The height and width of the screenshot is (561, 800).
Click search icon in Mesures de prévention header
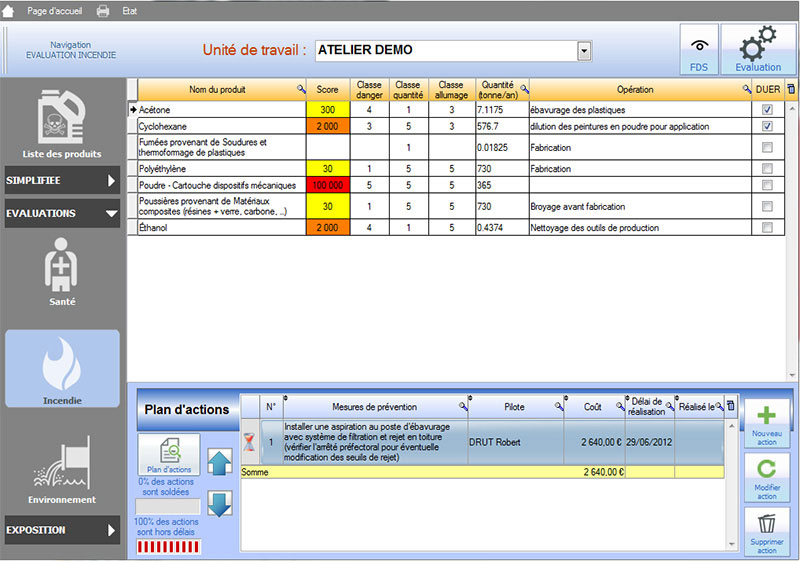[463, 406]
